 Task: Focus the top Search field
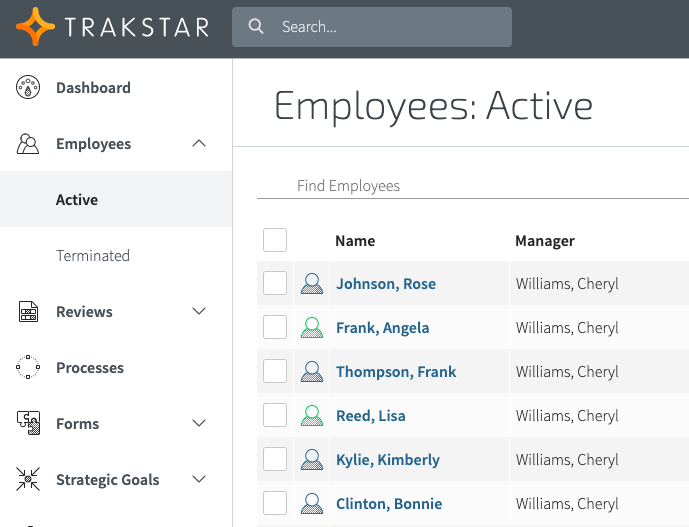click(372, 27)
